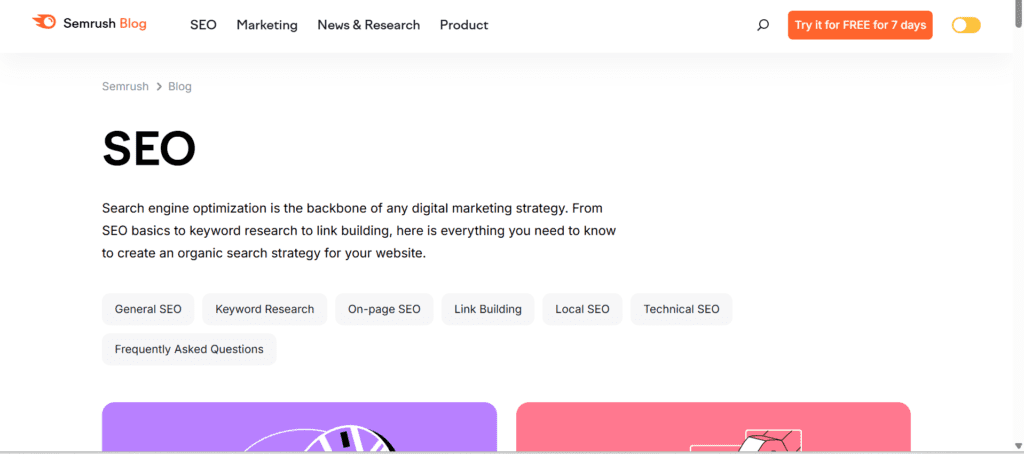The height and width of the screenshot is (454, 1024).
Task: Go to Semrush breadcrumb link
Action: (x=125, y=87)
